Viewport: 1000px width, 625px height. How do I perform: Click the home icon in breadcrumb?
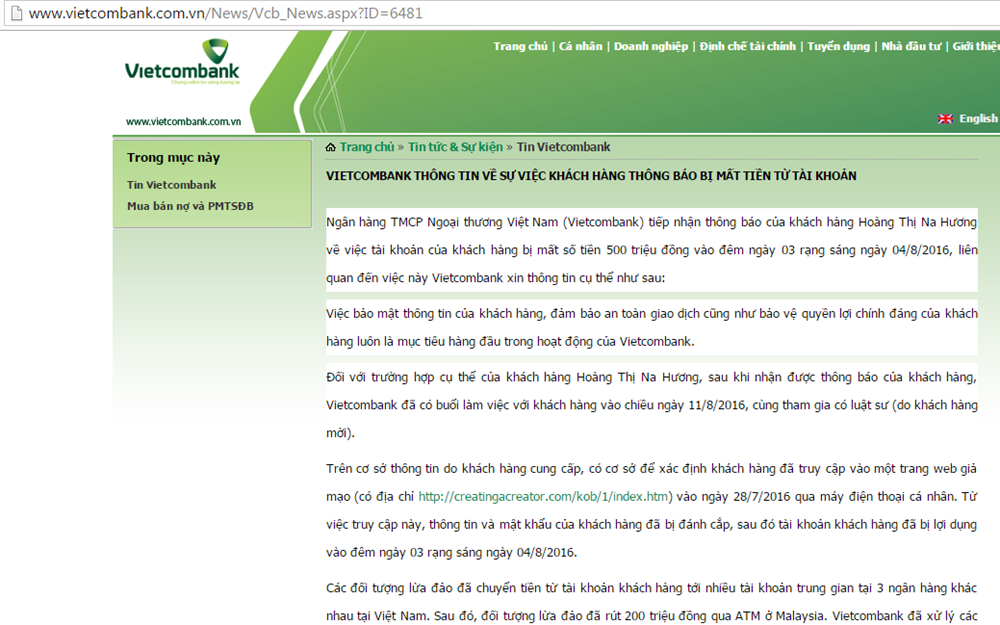330,147
